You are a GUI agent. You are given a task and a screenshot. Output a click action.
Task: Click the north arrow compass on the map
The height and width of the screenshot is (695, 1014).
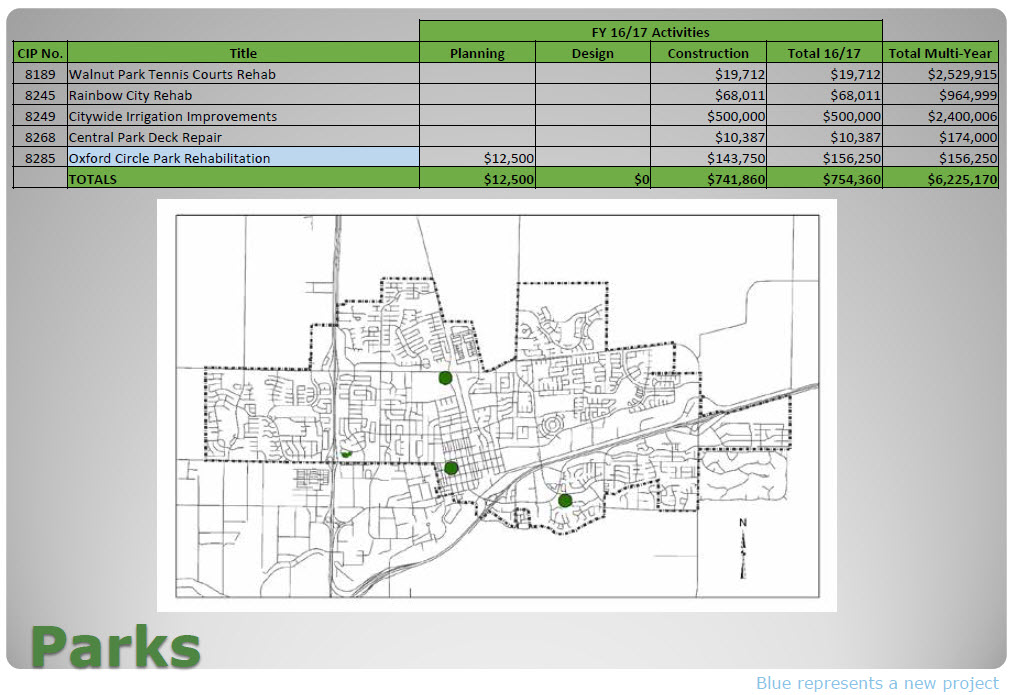pyautogui.click(x=742, y=549)
